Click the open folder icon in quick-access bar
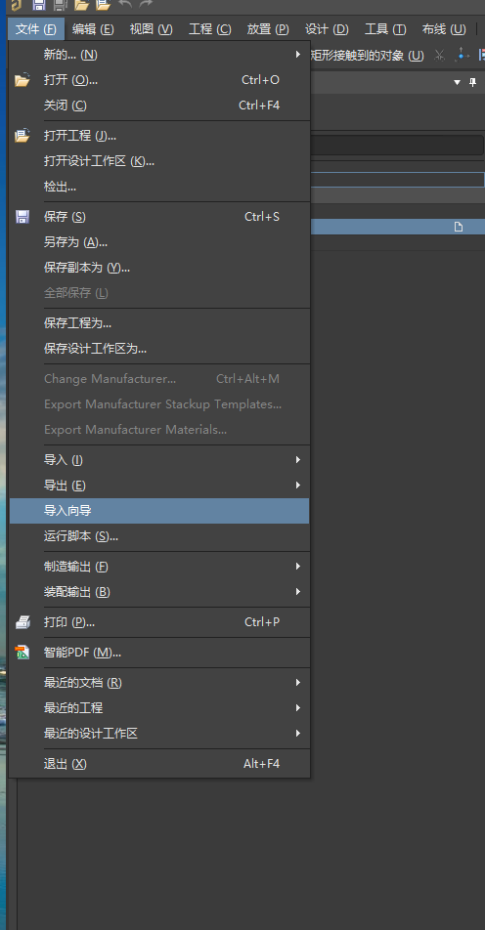 click(81, 5)
